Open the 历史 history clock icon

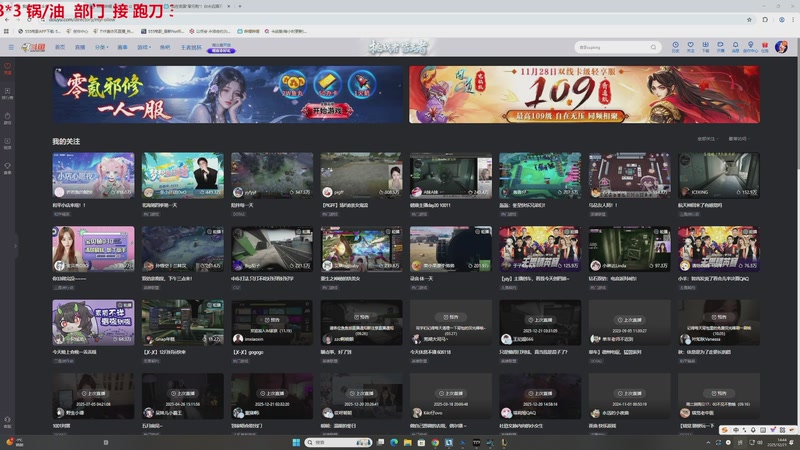[x=675, y=47]
